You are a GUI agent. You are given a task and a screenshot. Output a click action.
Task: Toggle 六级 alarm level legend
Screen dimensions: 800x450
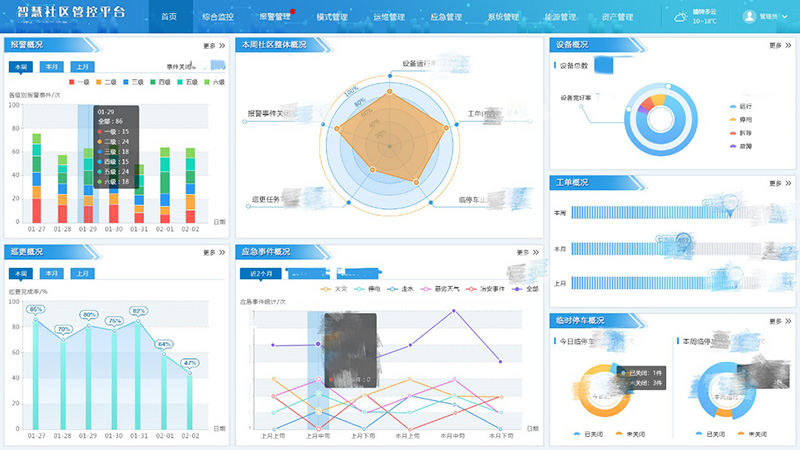click(214, 82)
